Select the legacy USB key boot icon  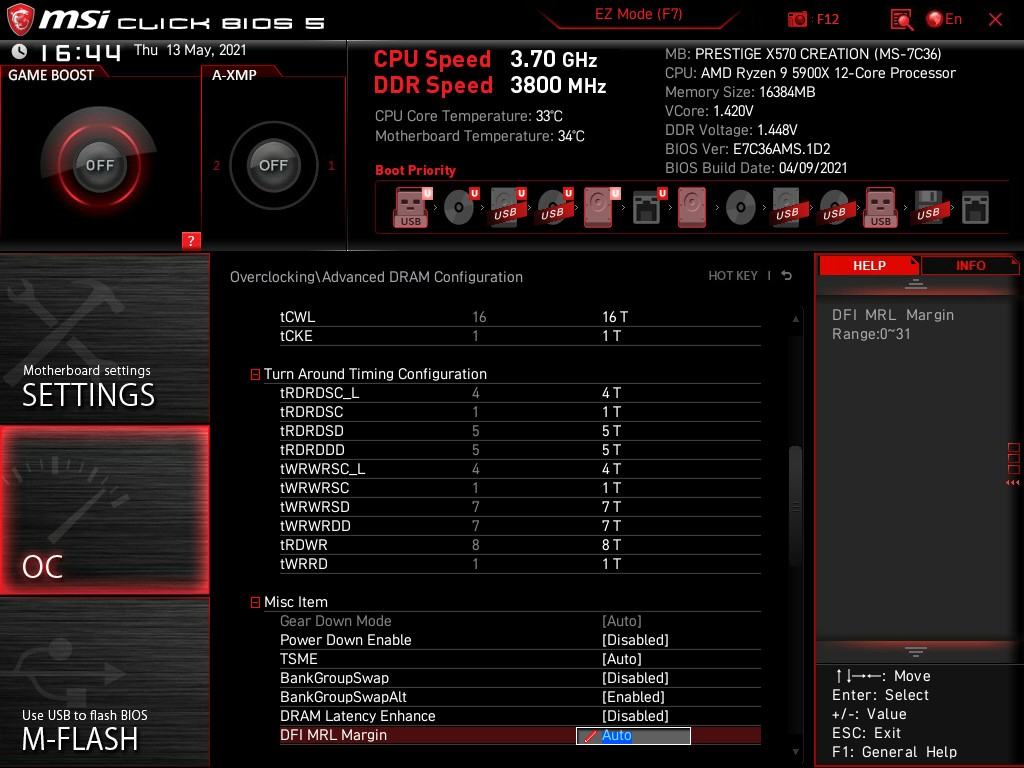tap(880, 208)
